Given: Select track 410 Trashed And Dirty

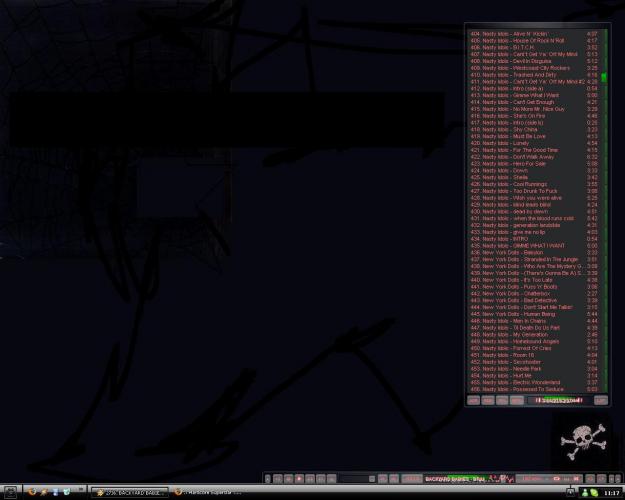Looking at the screenshot, I should click(x=533, y=75).
